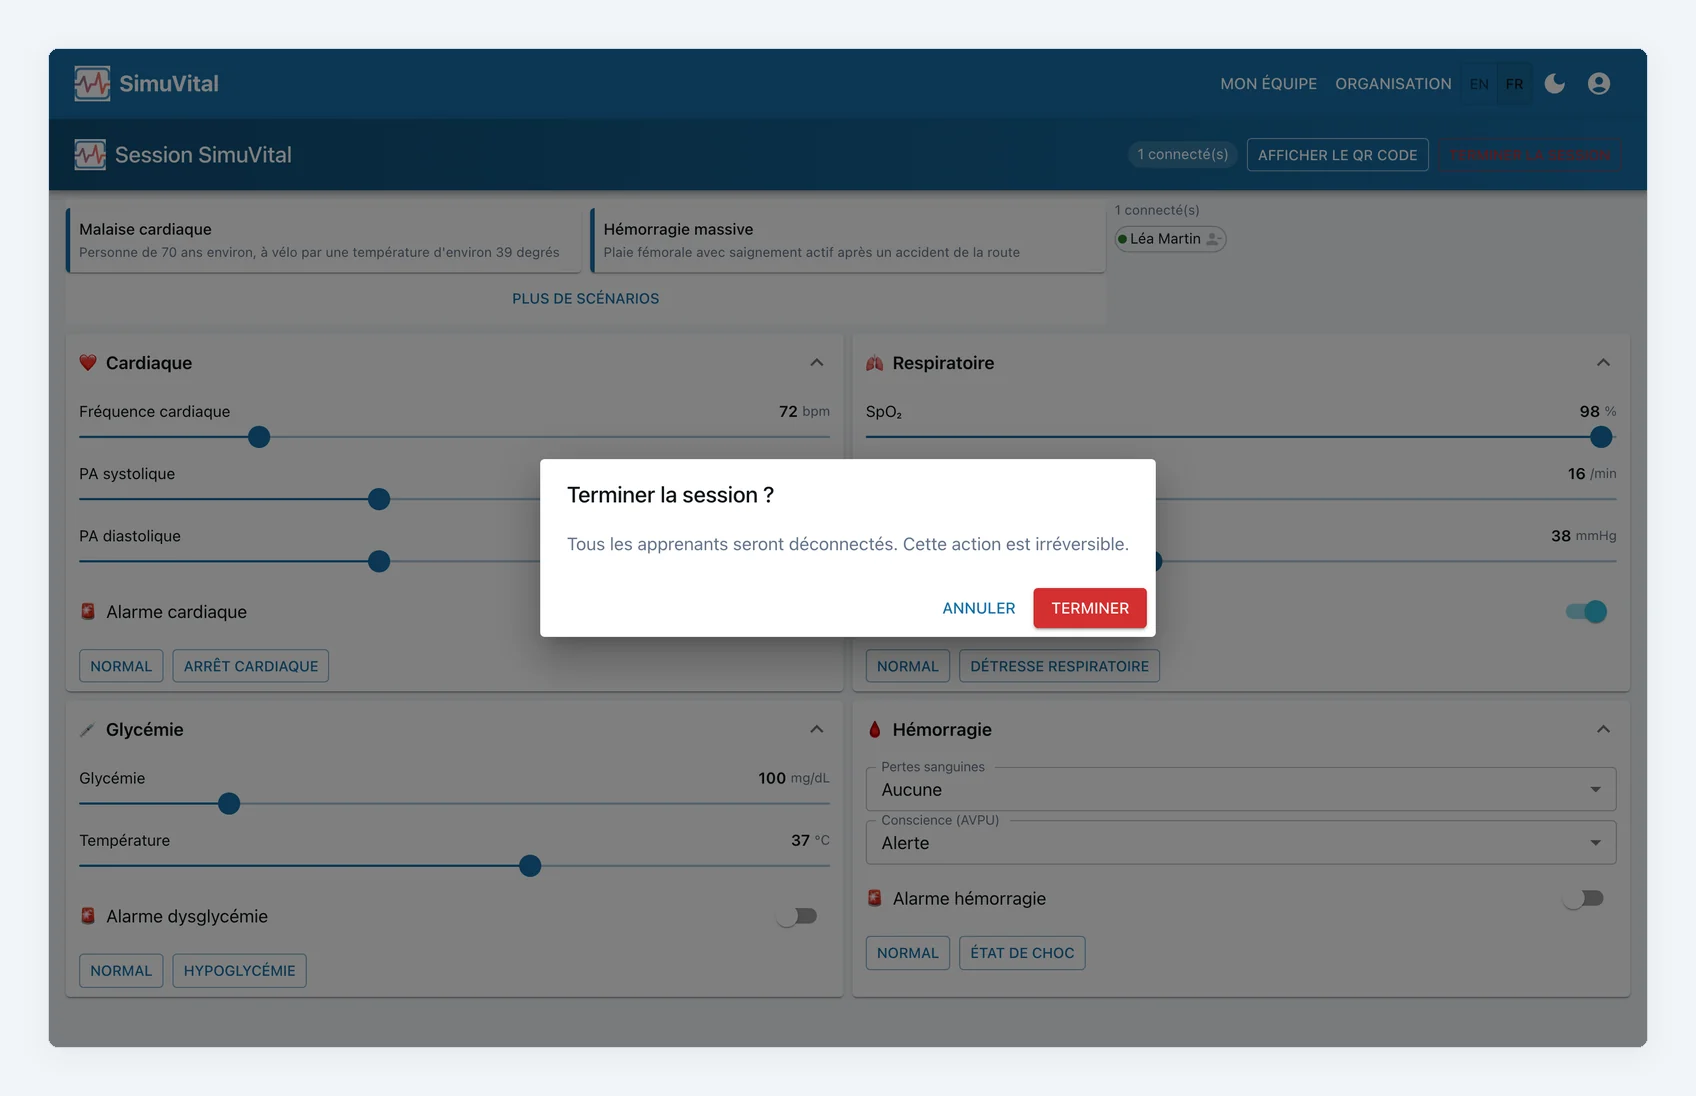Click the 37 °C temperature value
1696x1096 pixels.
(x=810, y=840)
